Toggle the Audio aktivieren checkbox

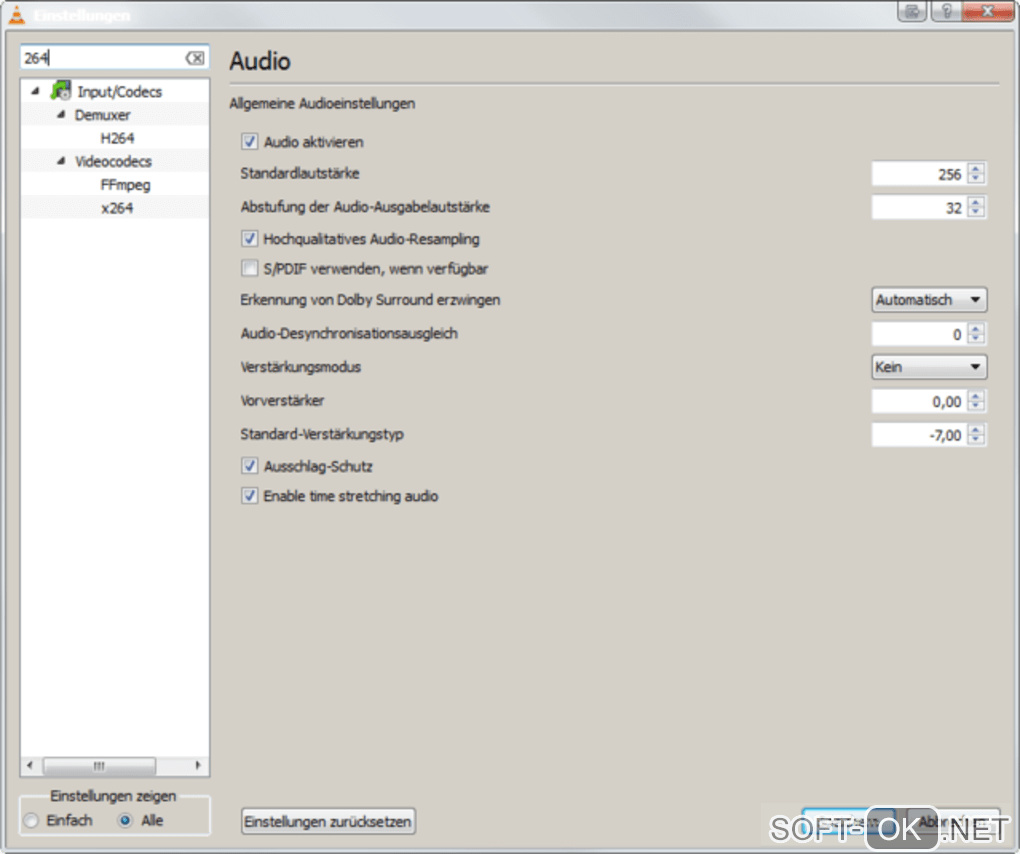(250, 141)
